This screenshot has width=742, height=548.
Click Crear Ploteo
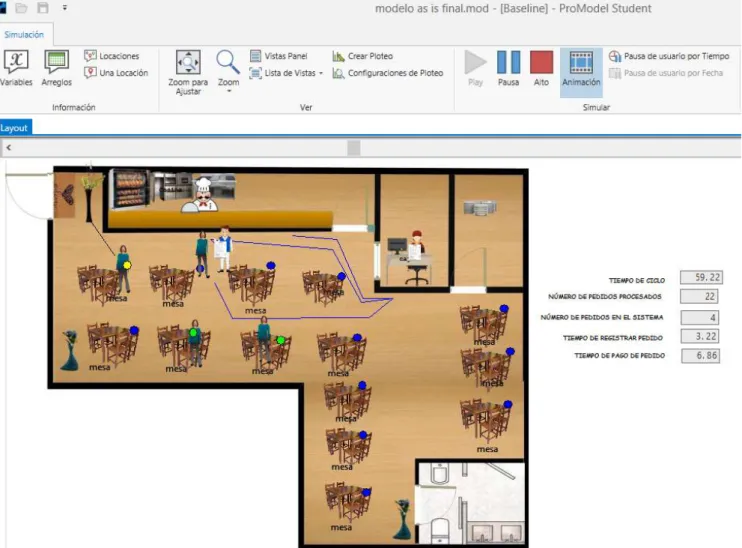point(362,56)
